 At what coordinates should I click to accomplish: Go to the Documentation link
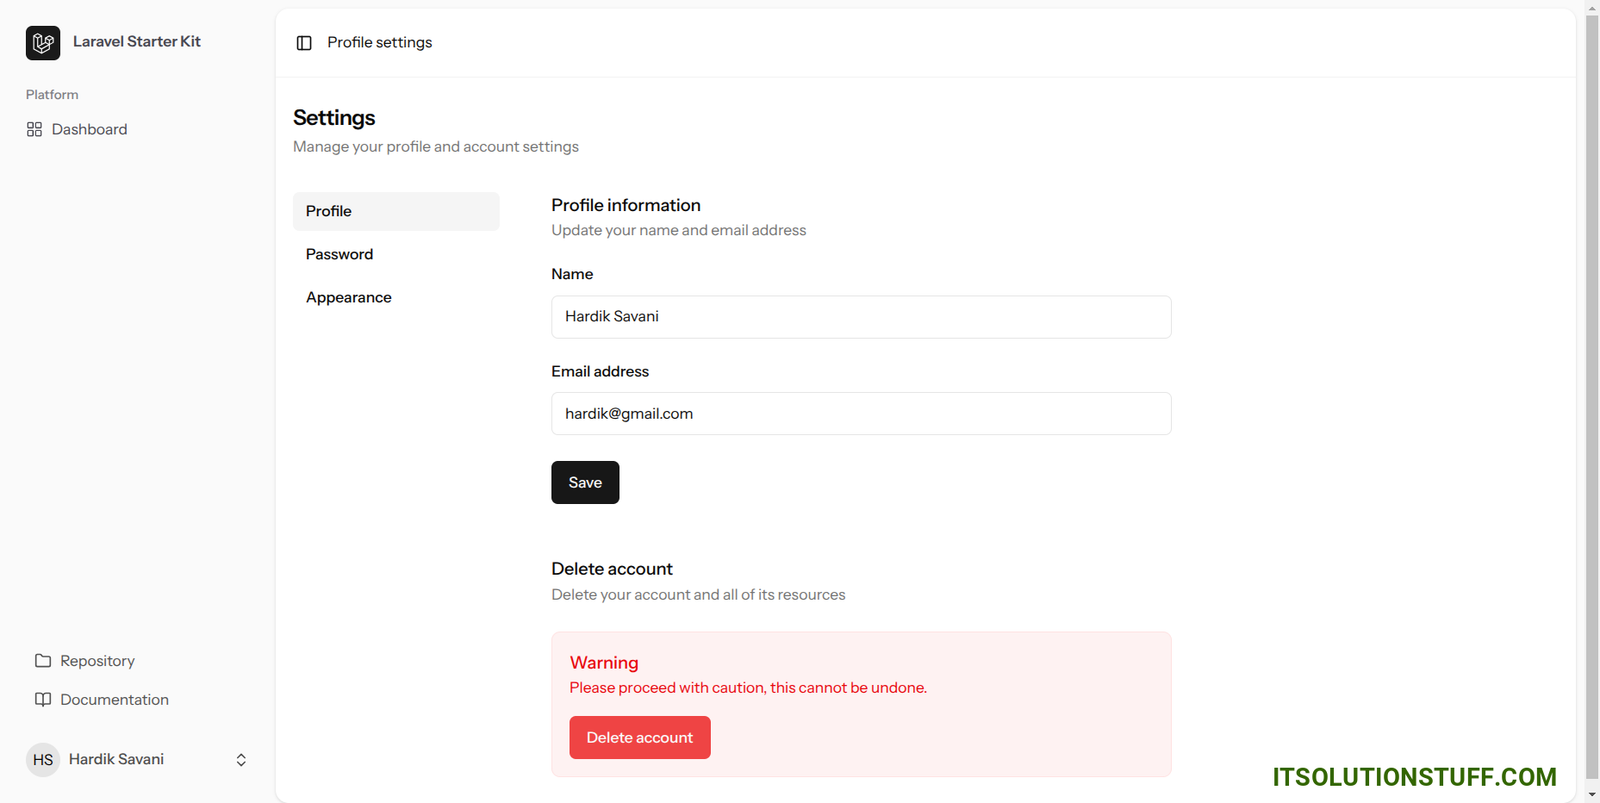click(114, 700)
